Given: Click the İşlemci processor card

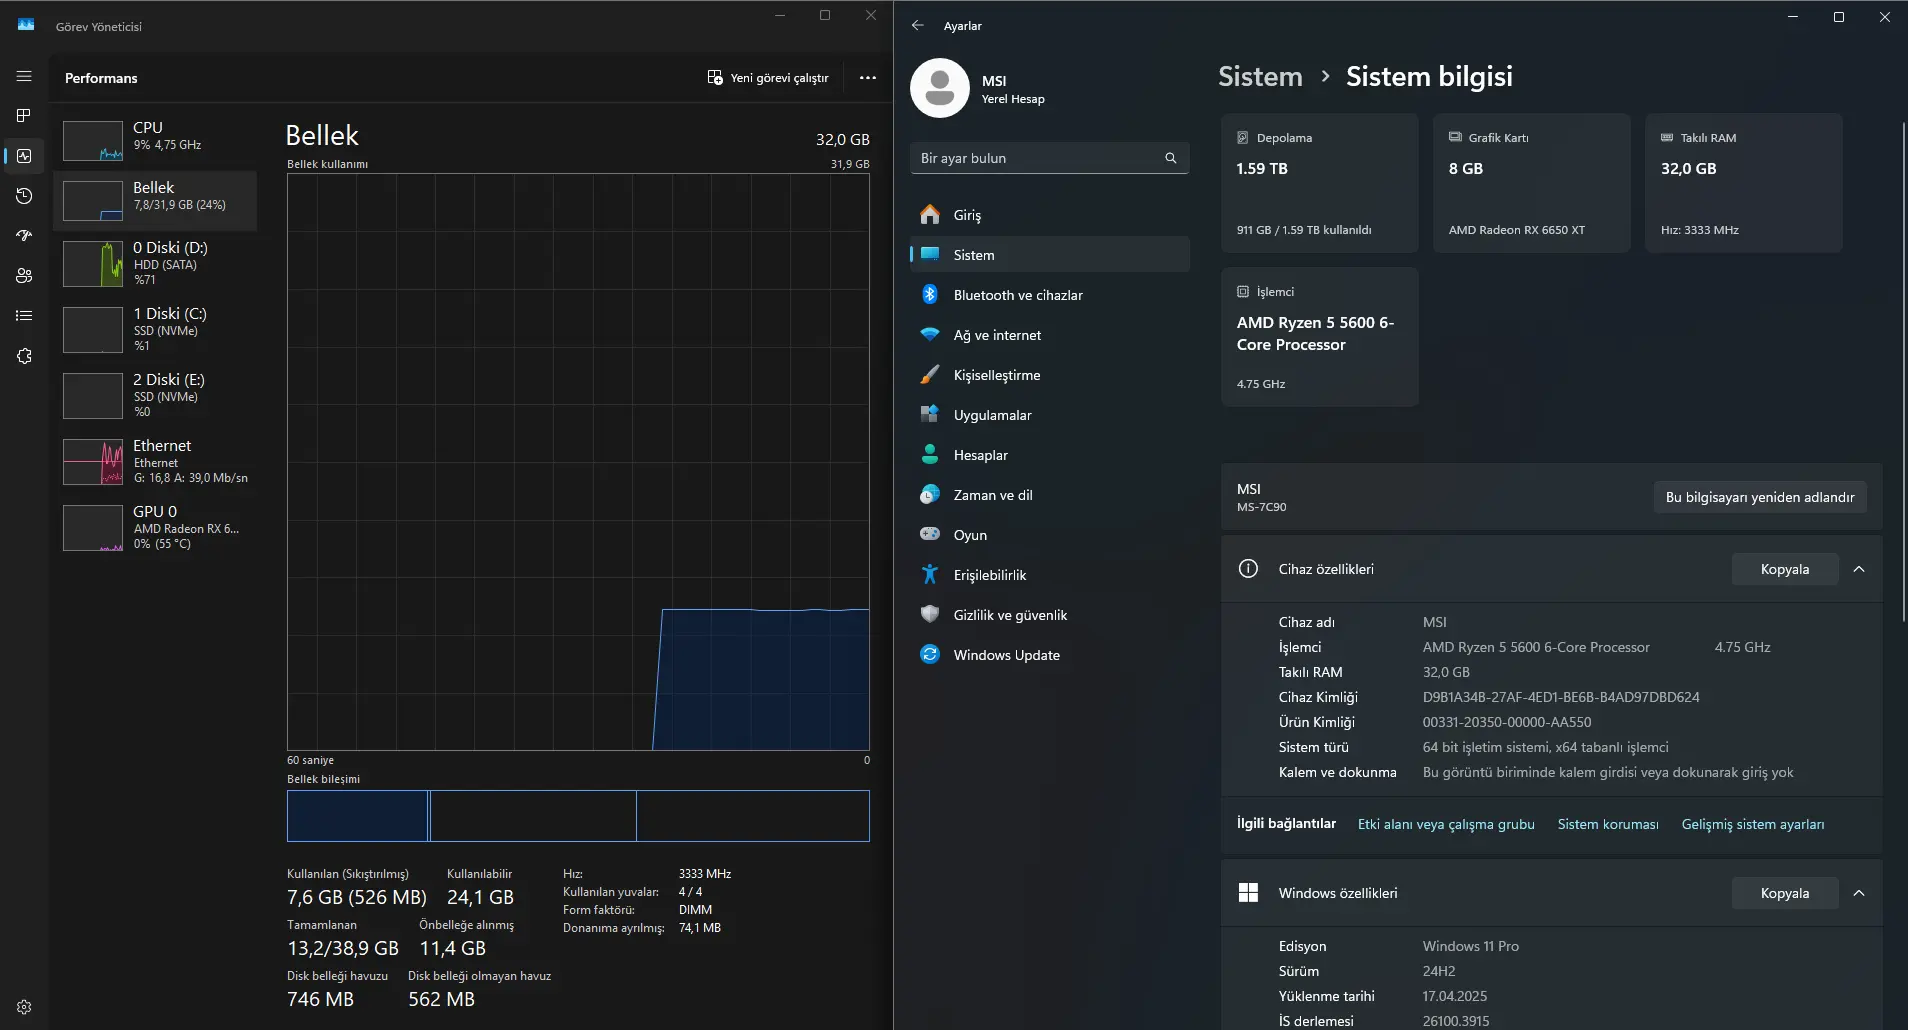Looking at the screenshot, I should (x=1320, y=337).
